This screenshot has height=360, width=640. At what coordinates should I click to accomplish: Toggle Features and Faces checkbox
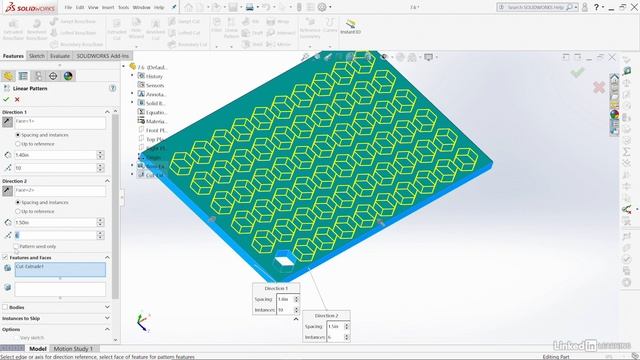(5, 258)
